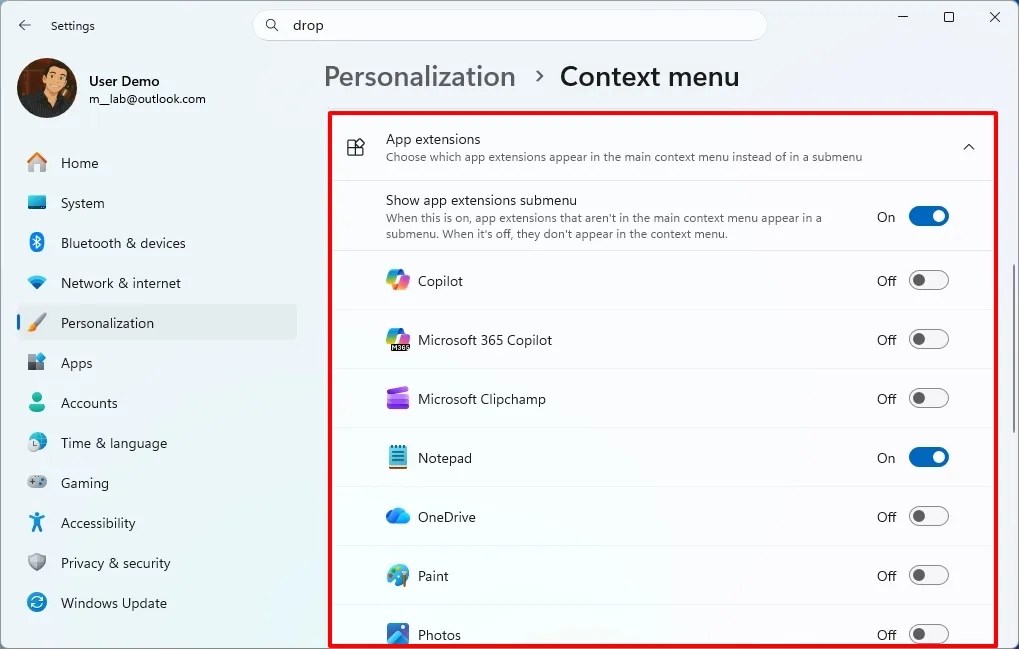This screenshot has width=1019, height=649.
Task: Go to System settings
Action: [x=158, y=203]
